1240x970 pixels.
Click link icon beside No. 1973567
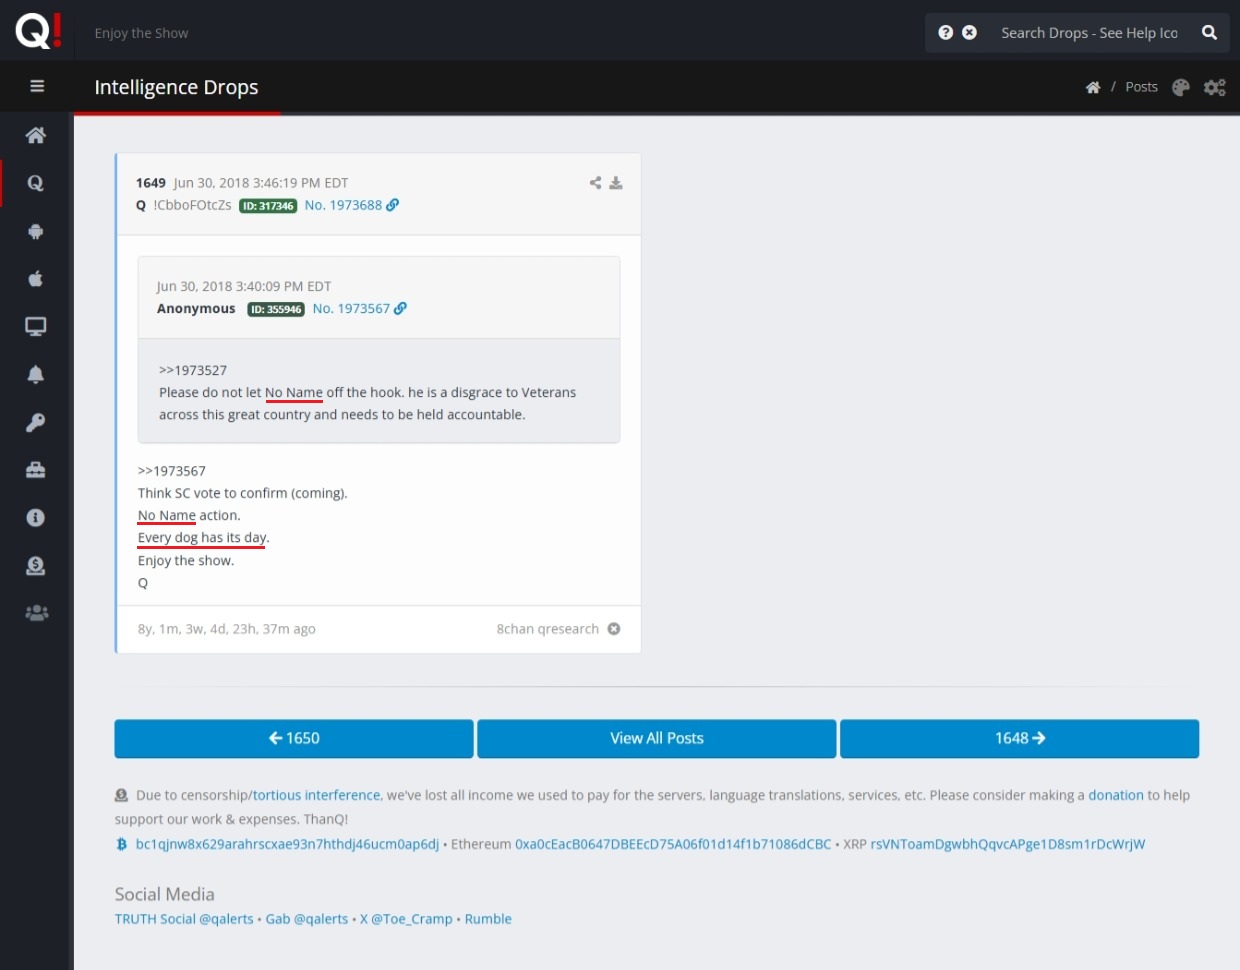click(400, 309)
